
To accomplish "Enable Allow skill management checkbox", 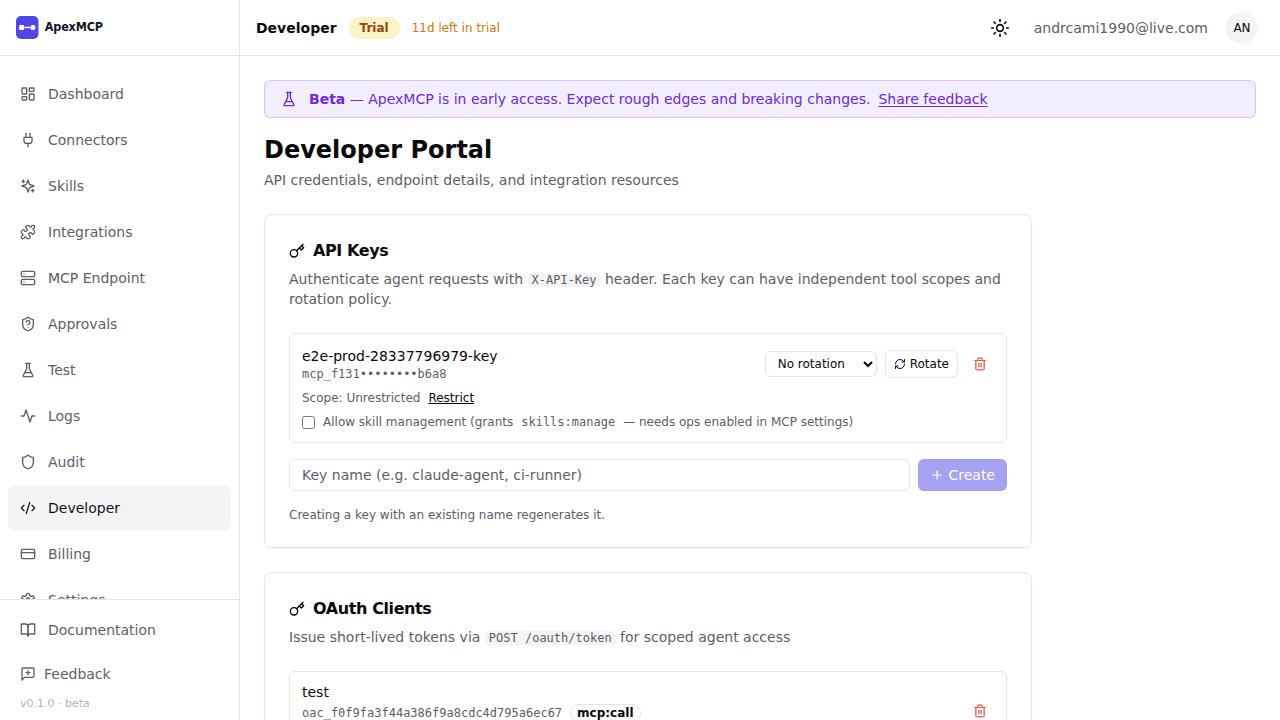I will [x=308, y=422].
